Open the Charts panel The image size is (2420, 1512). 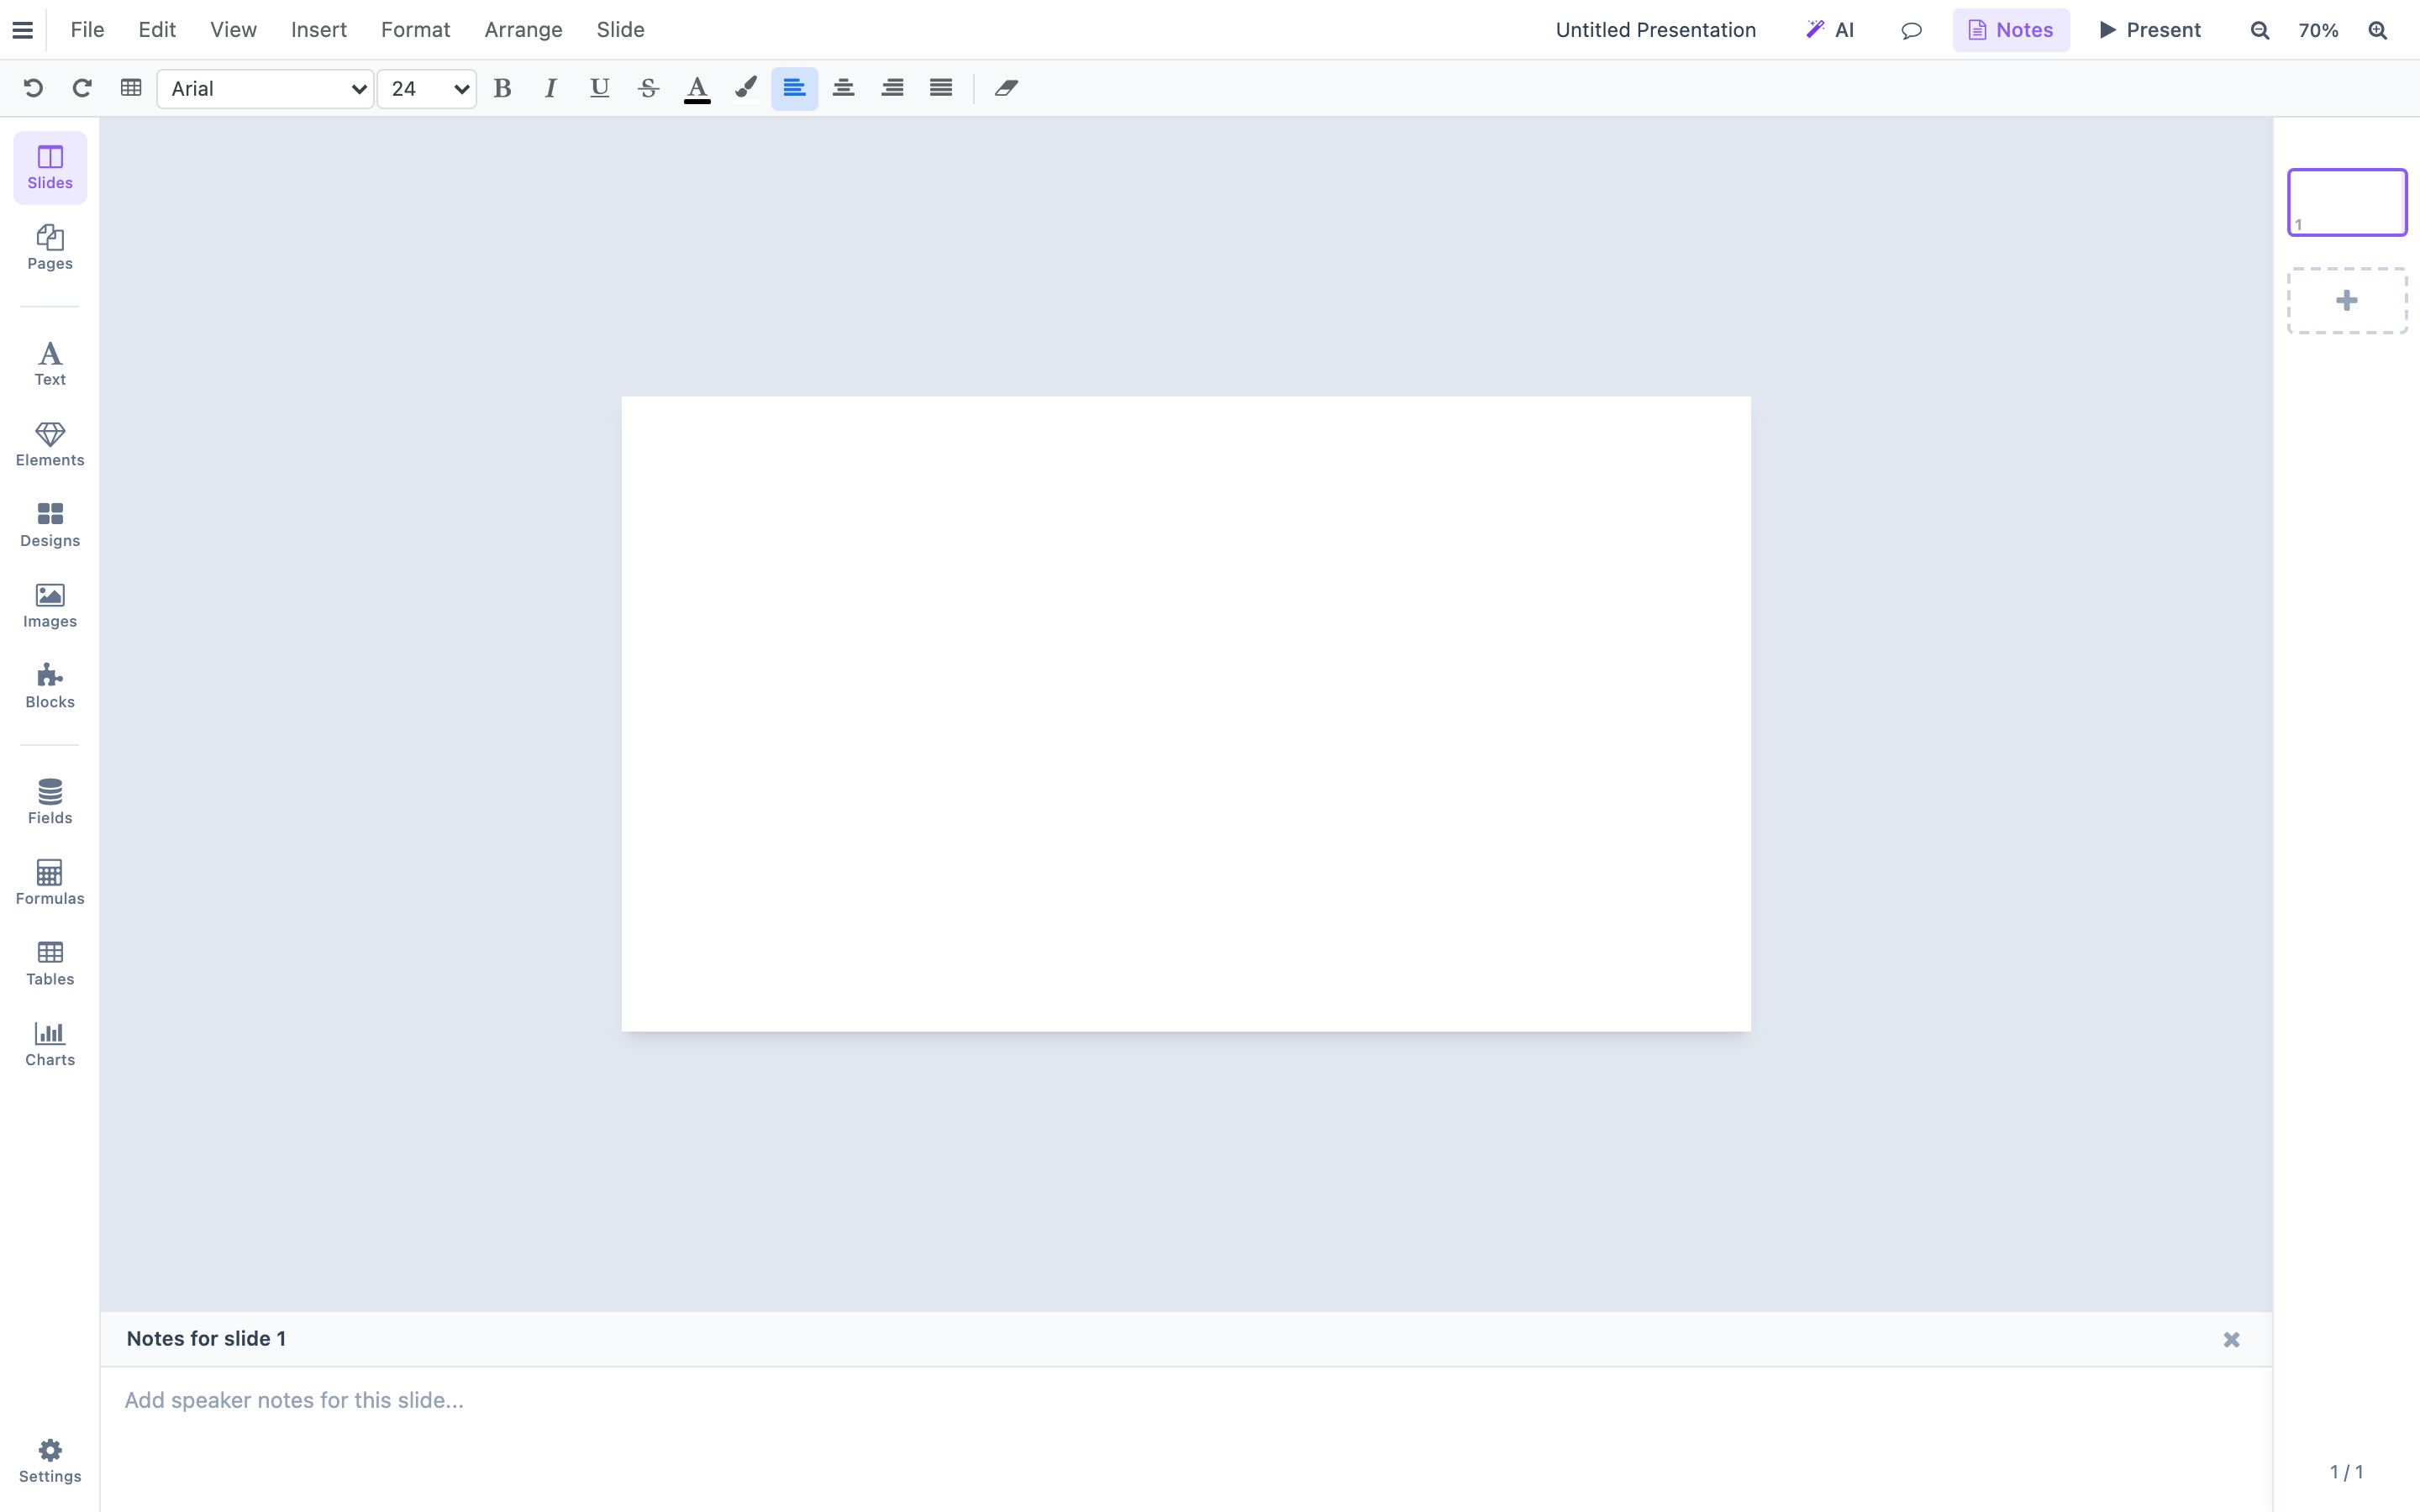49,1043
